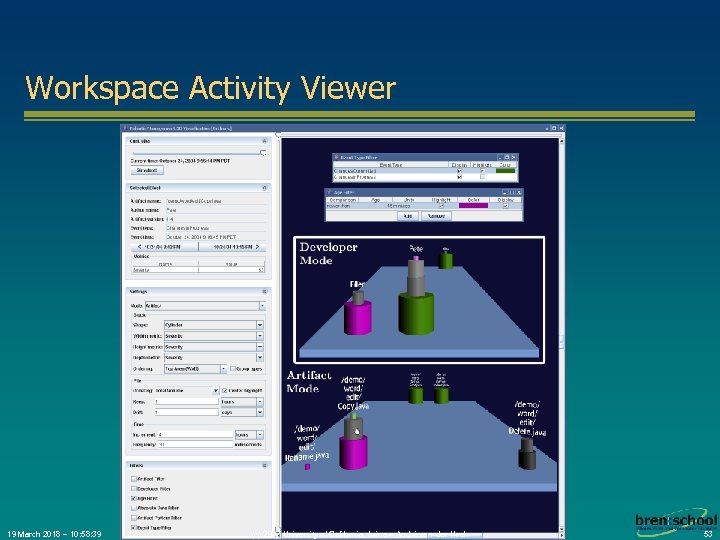Collapse the Filters panel header icon
Viewport: 720px width, 540px height.
tap(264, 466)
